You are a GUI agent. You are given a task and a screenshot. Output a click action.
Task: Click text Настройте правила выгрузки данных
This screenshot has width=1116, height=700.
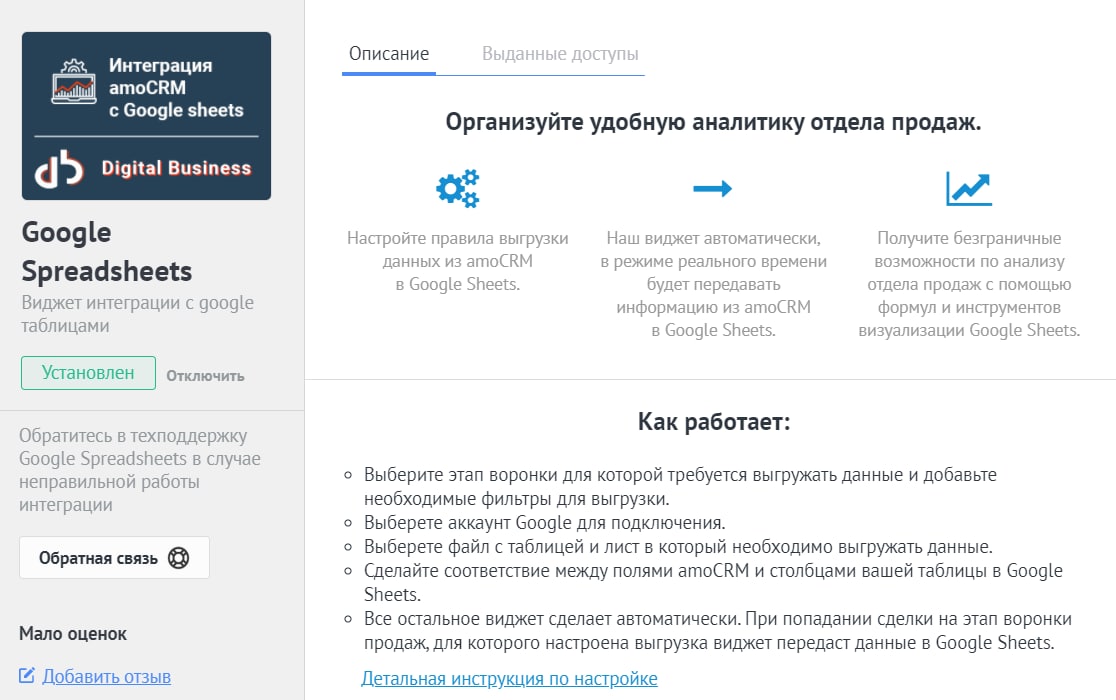click(458, 261)
